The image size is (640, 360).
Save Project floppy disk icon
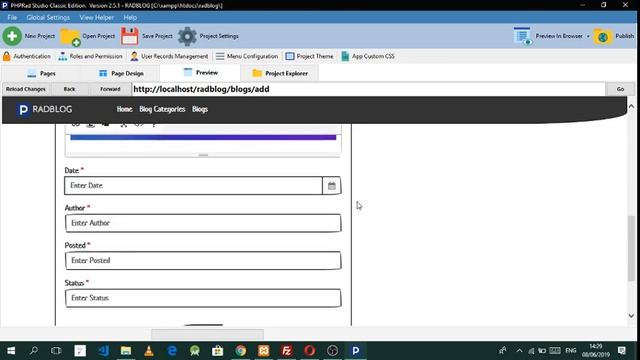pos(129,36)
